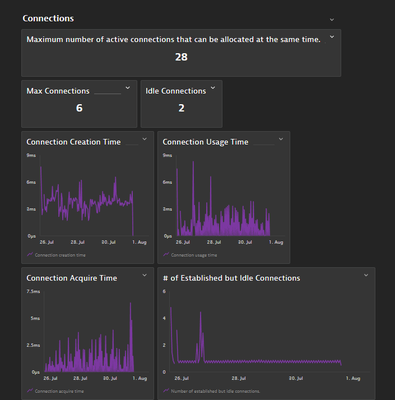Image resolution: width=395 pixels, height=400 pixels.
Task: Click the Connection Usage Time title
Action: pos(205,142)
